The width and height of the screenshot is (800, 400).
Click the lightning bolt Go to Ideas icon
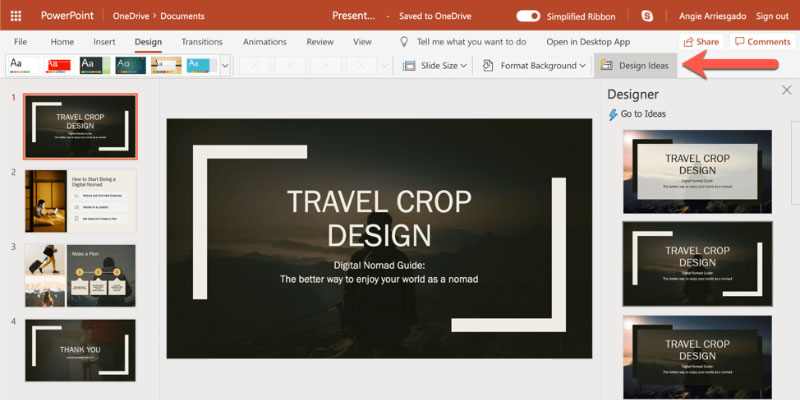pyautogui.click(x=613, y=114)
